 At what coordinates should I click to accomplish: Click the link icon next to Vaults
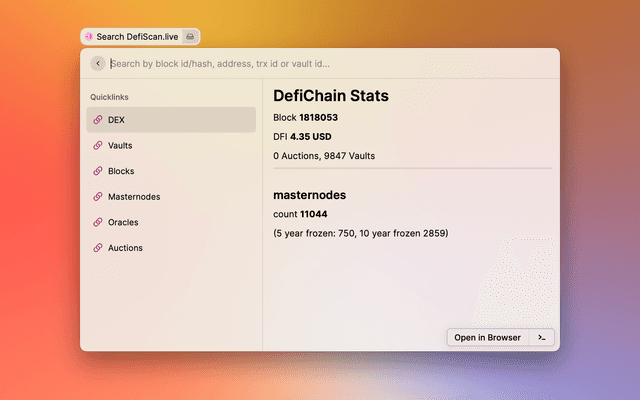[97, 145]
